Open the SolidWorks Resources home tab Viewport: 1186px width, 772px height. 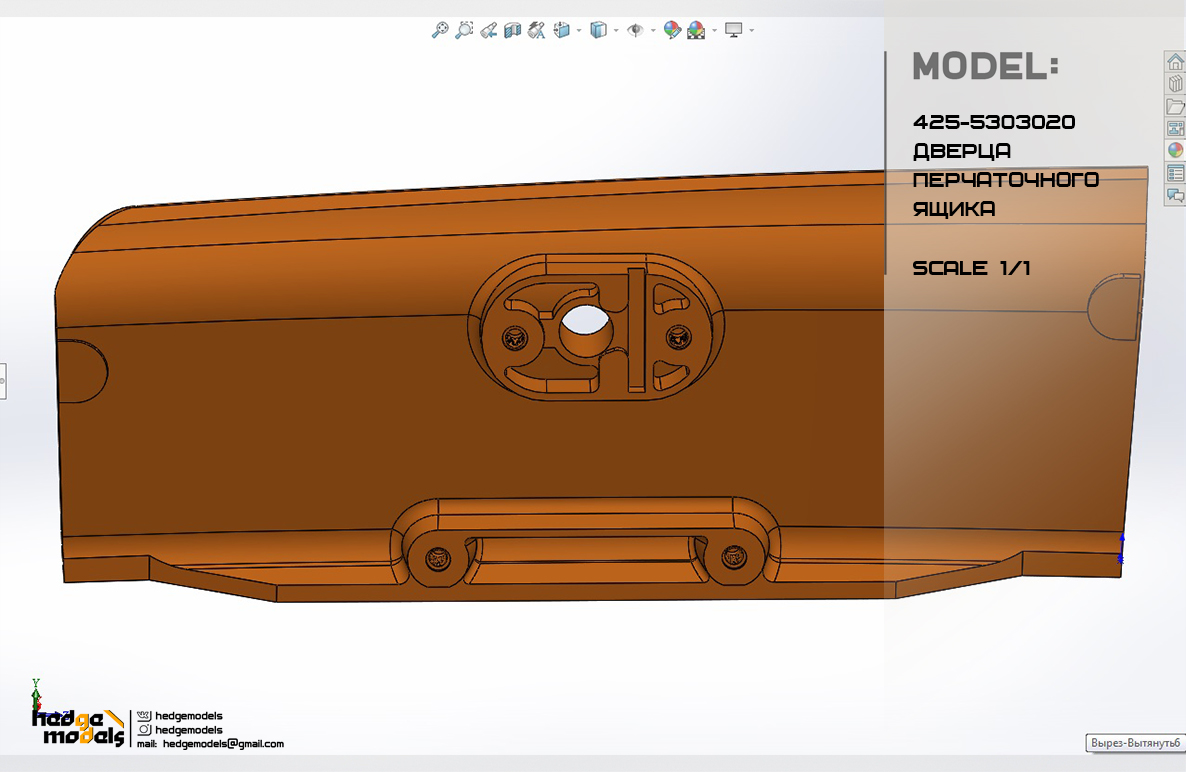(1175, 62)
